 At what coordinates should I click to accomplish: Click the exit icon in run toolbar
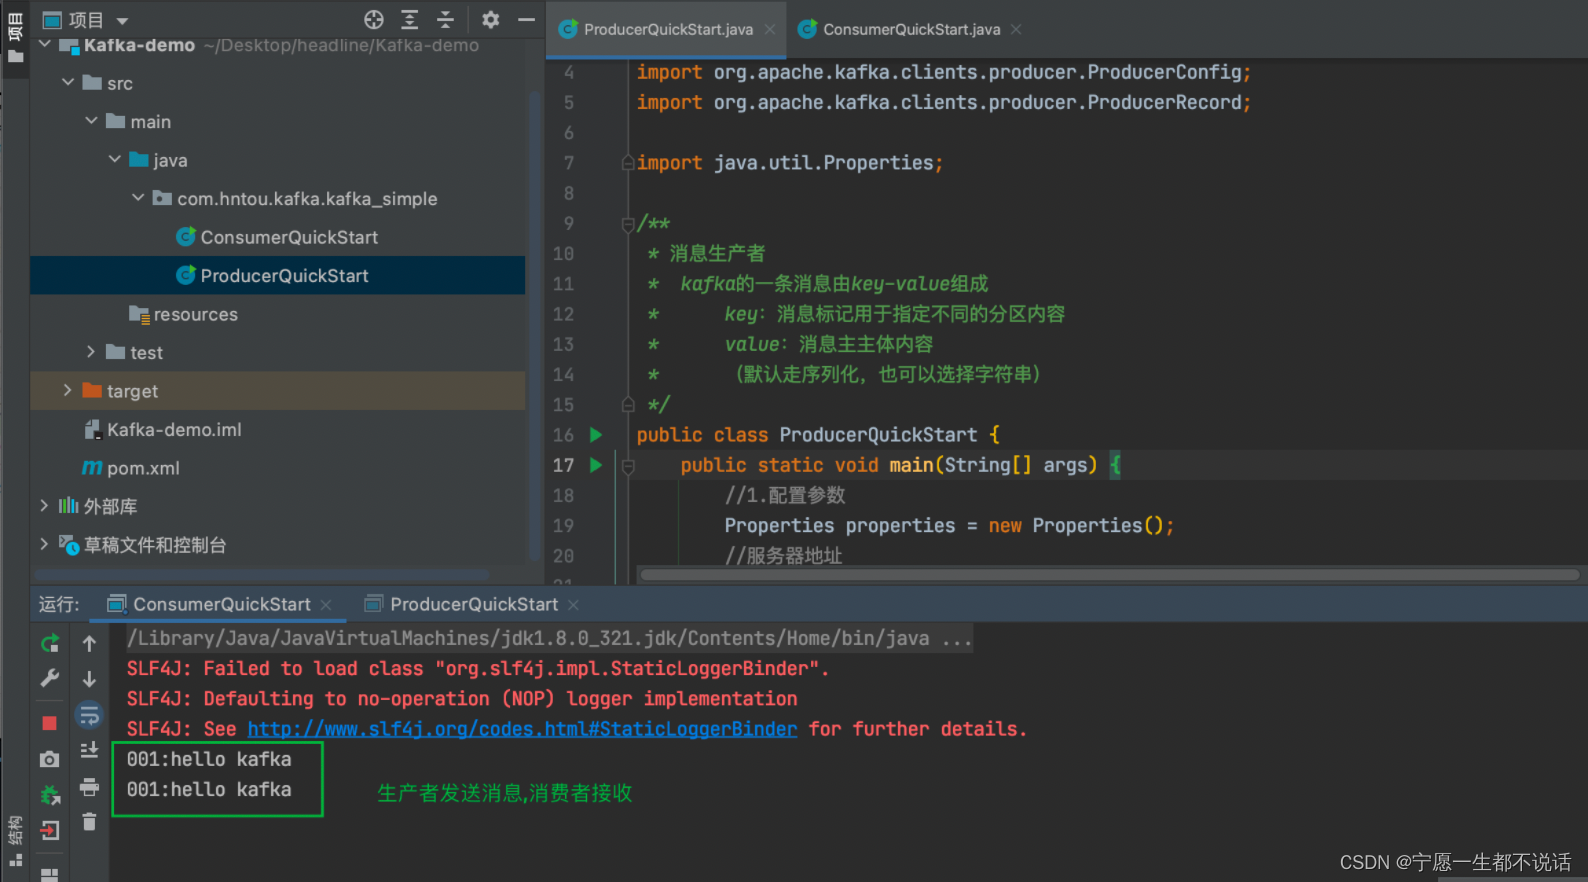tap(50, 830)
